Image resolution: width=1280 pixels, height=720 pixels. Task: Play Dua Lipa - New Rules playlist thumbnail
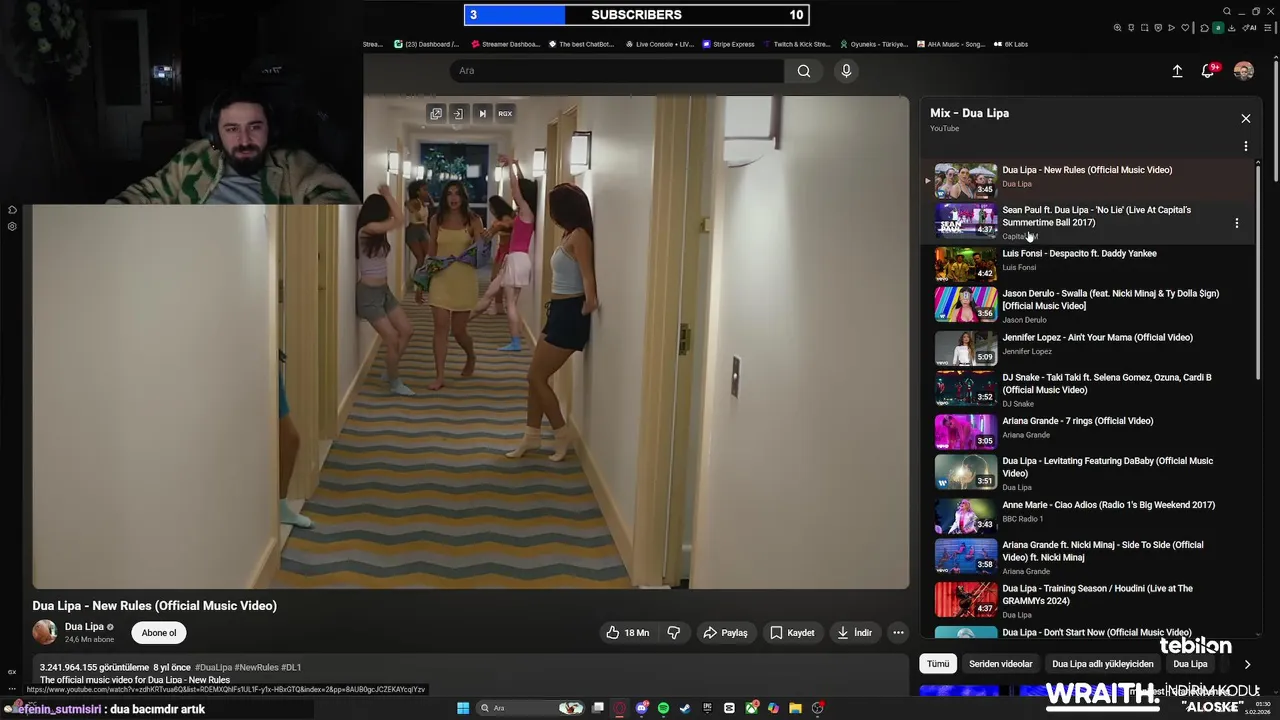coord(966,180)
